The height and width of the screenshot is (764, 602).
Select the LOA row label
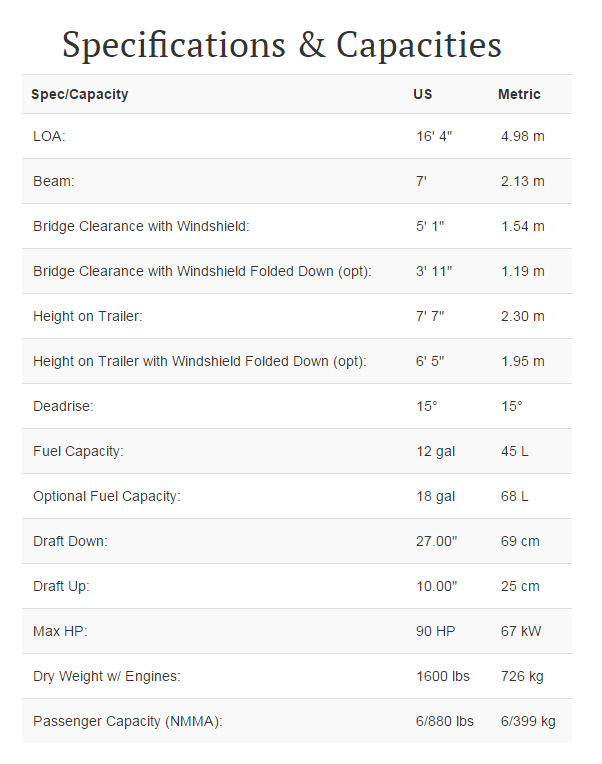click(x=49, y=136)
